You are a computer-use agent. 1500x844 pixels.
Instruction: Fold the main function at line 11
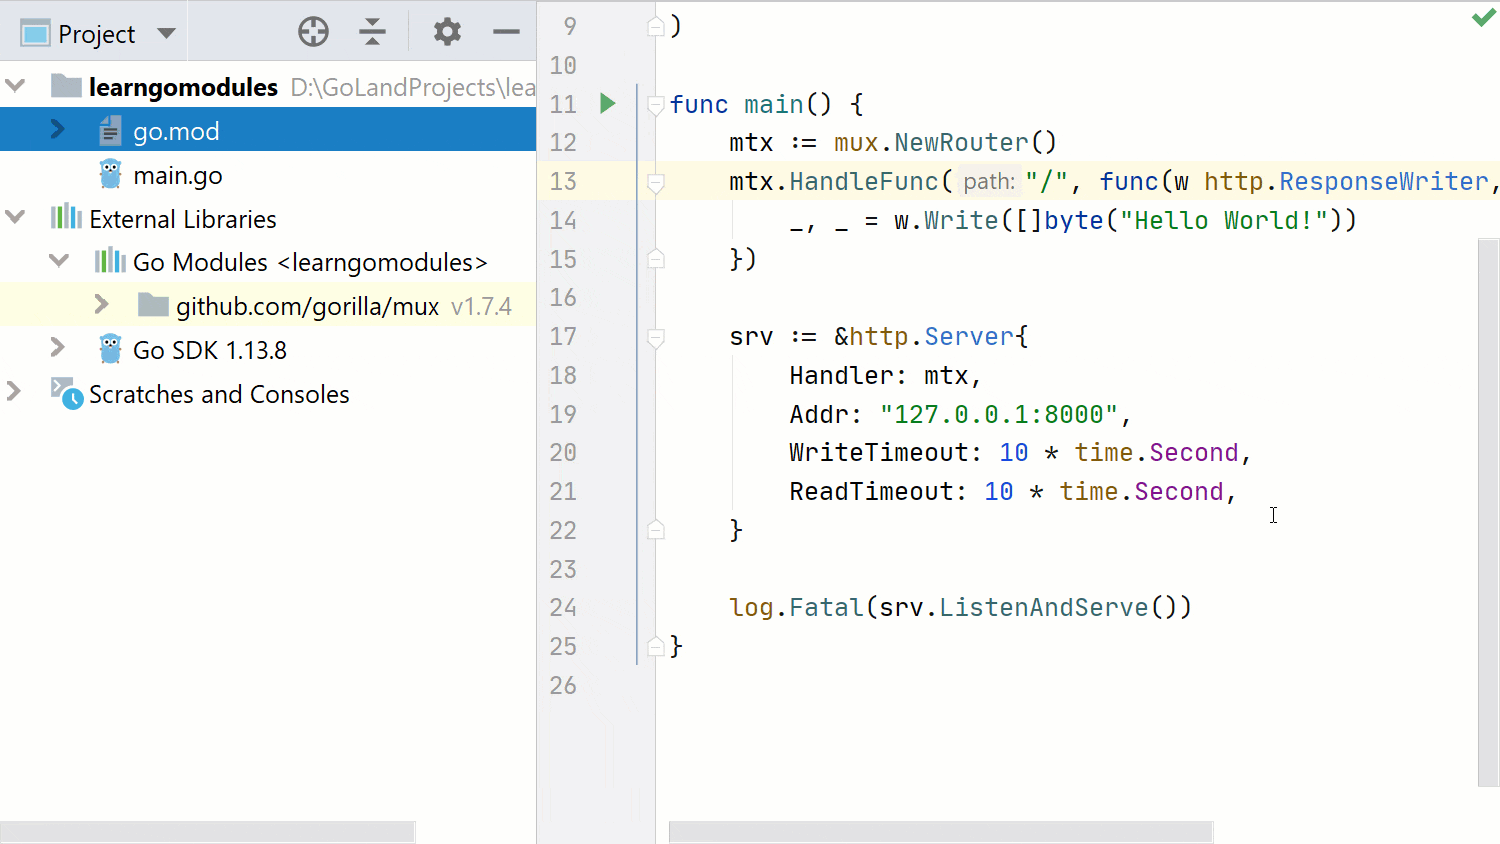pos(656,104)
